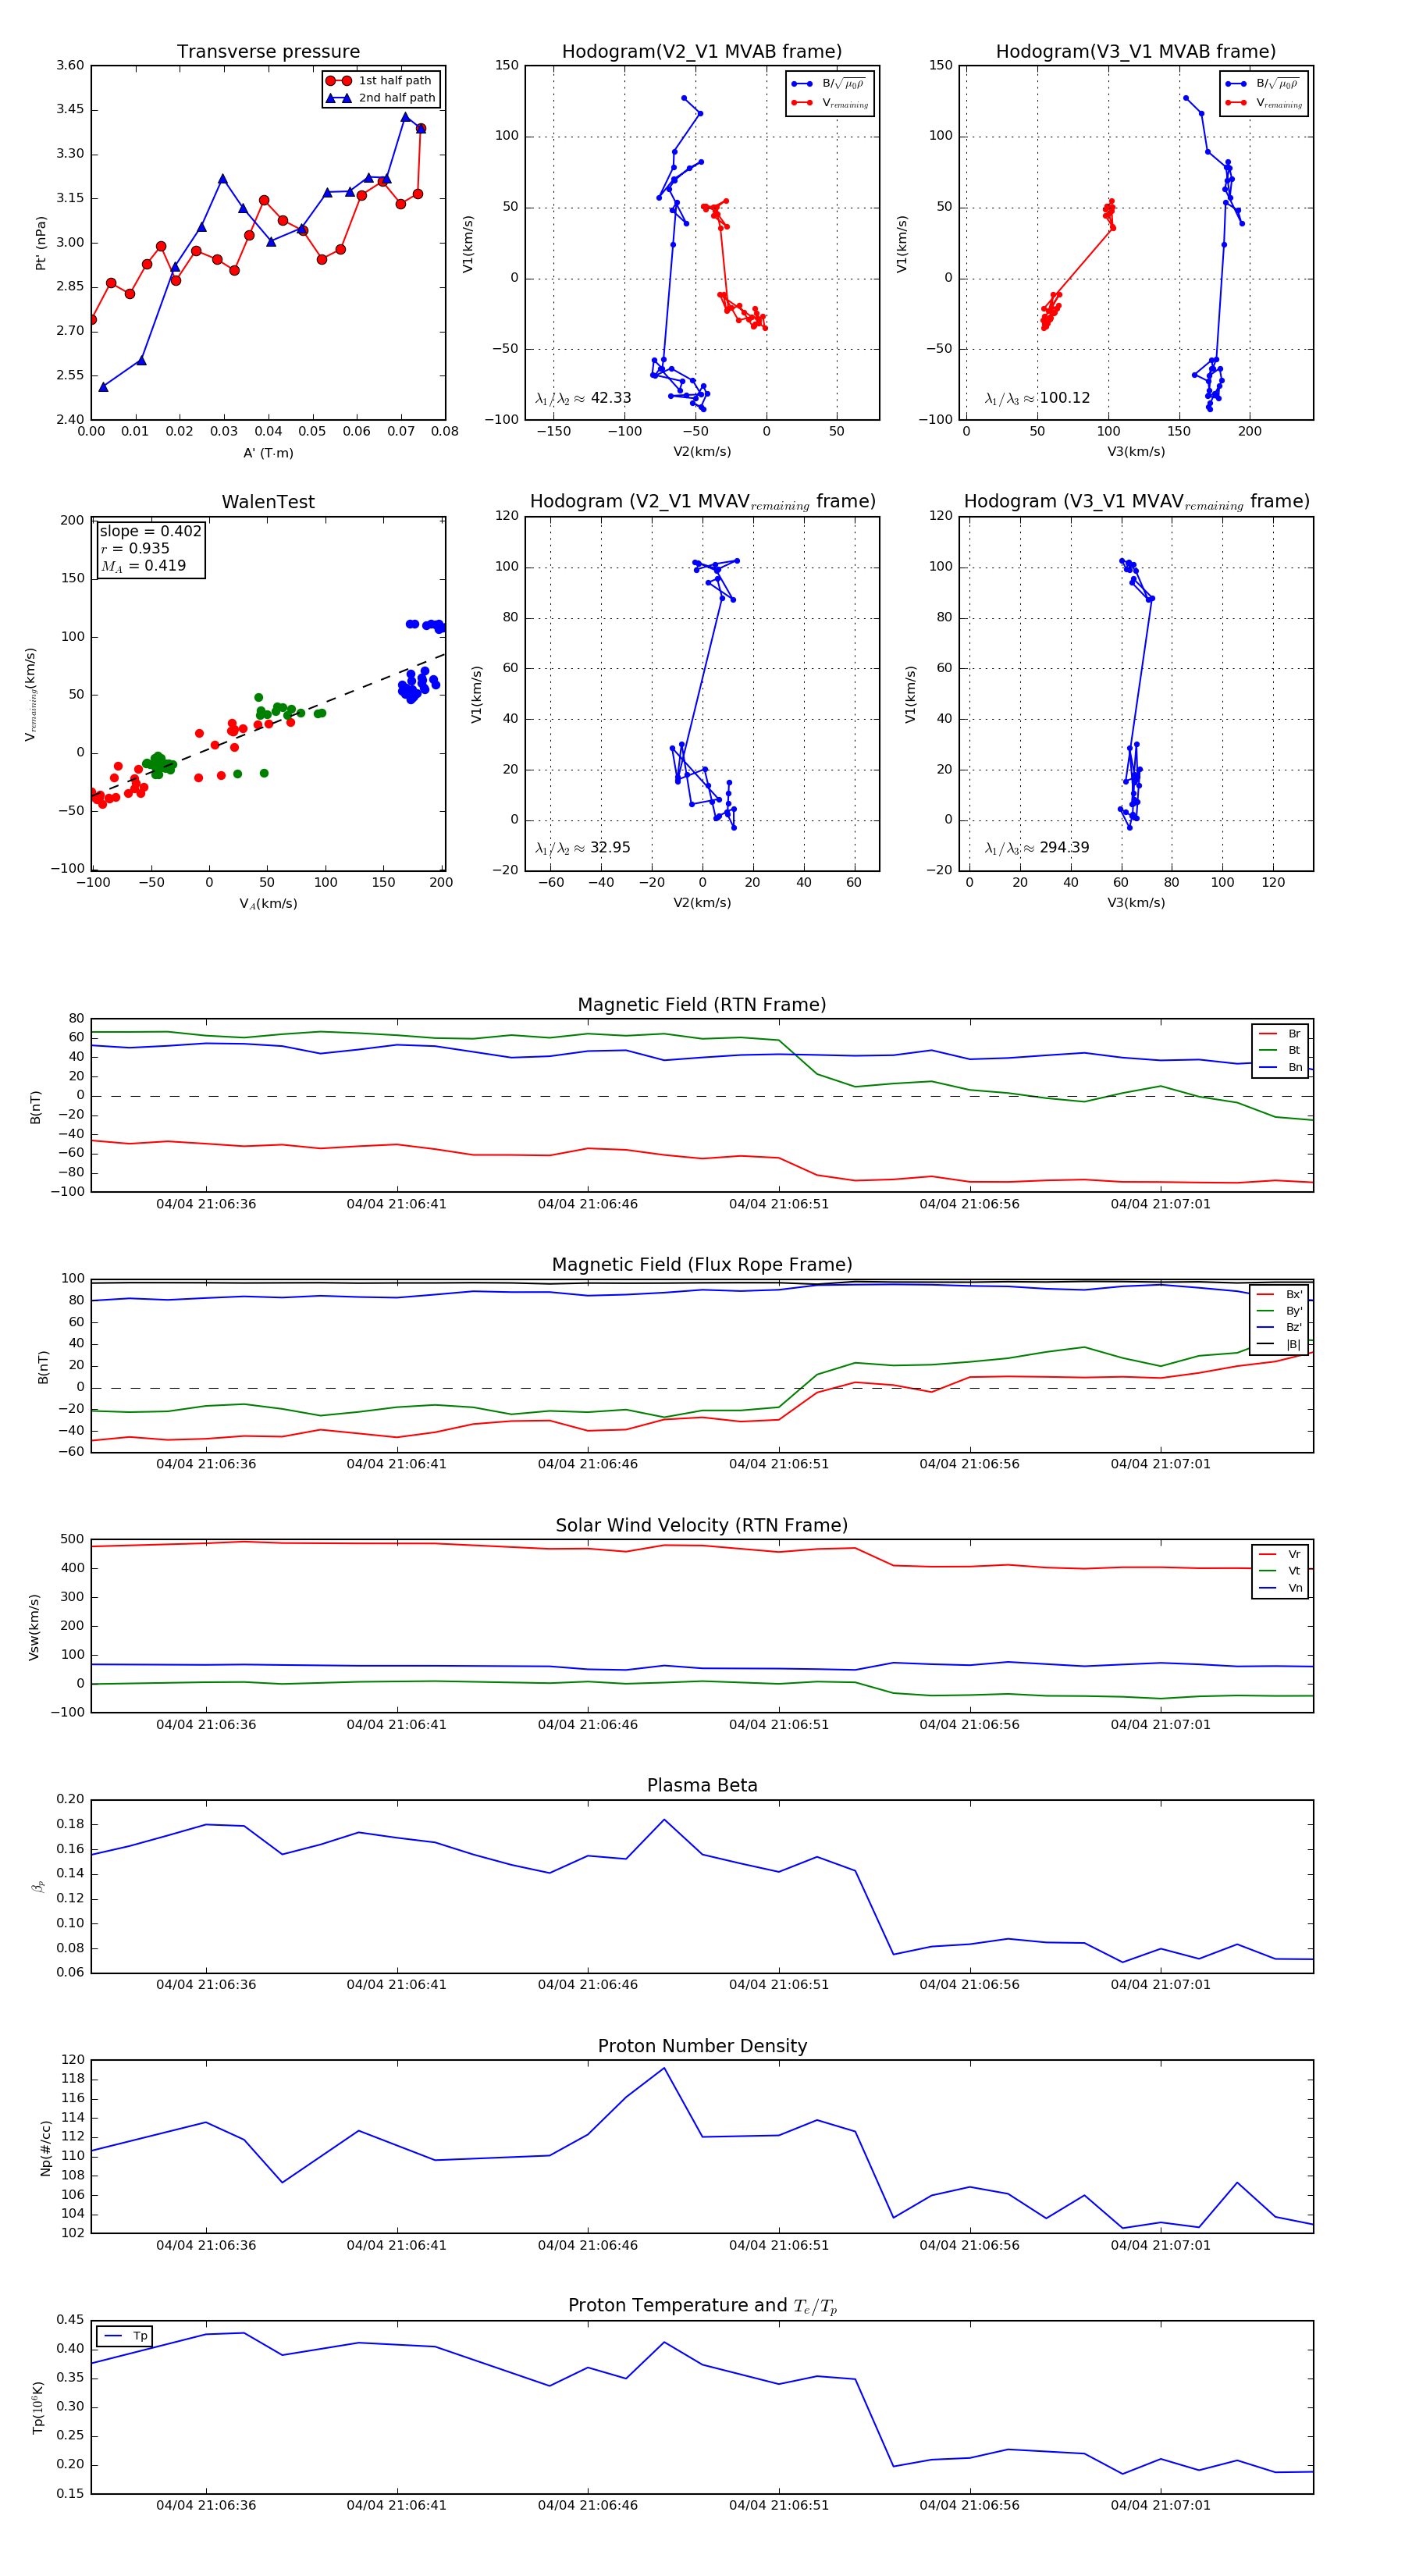Click the λ1/λ2 ≈ 32.95 annotation
1405x2576 pixels.
click(x=583, y=848)
